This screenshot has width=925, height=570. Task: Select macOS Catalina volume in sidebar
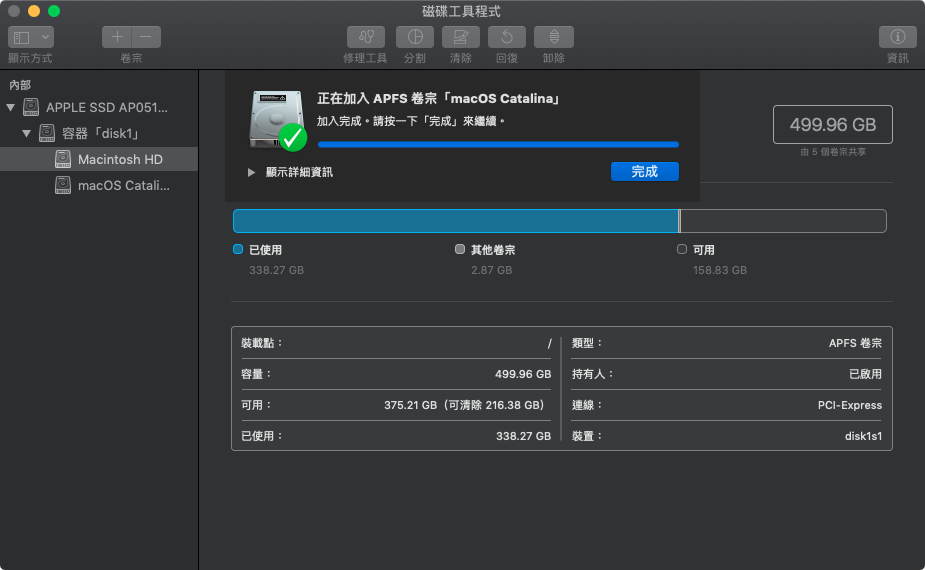(125, 185)
